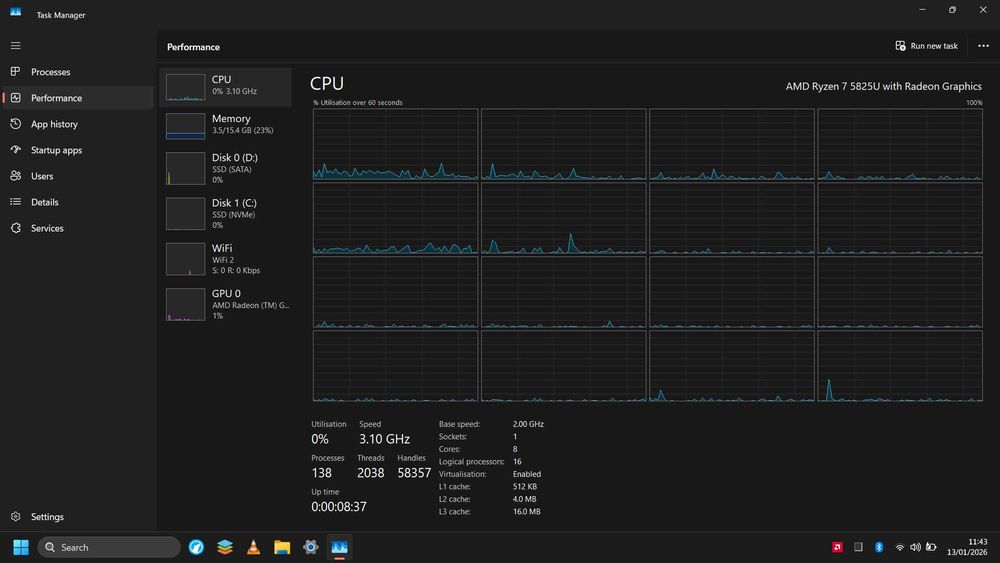Click the Settings gear icon in sidebar
The height and width of the screenshot is (563, 1000).
(15, 516)
